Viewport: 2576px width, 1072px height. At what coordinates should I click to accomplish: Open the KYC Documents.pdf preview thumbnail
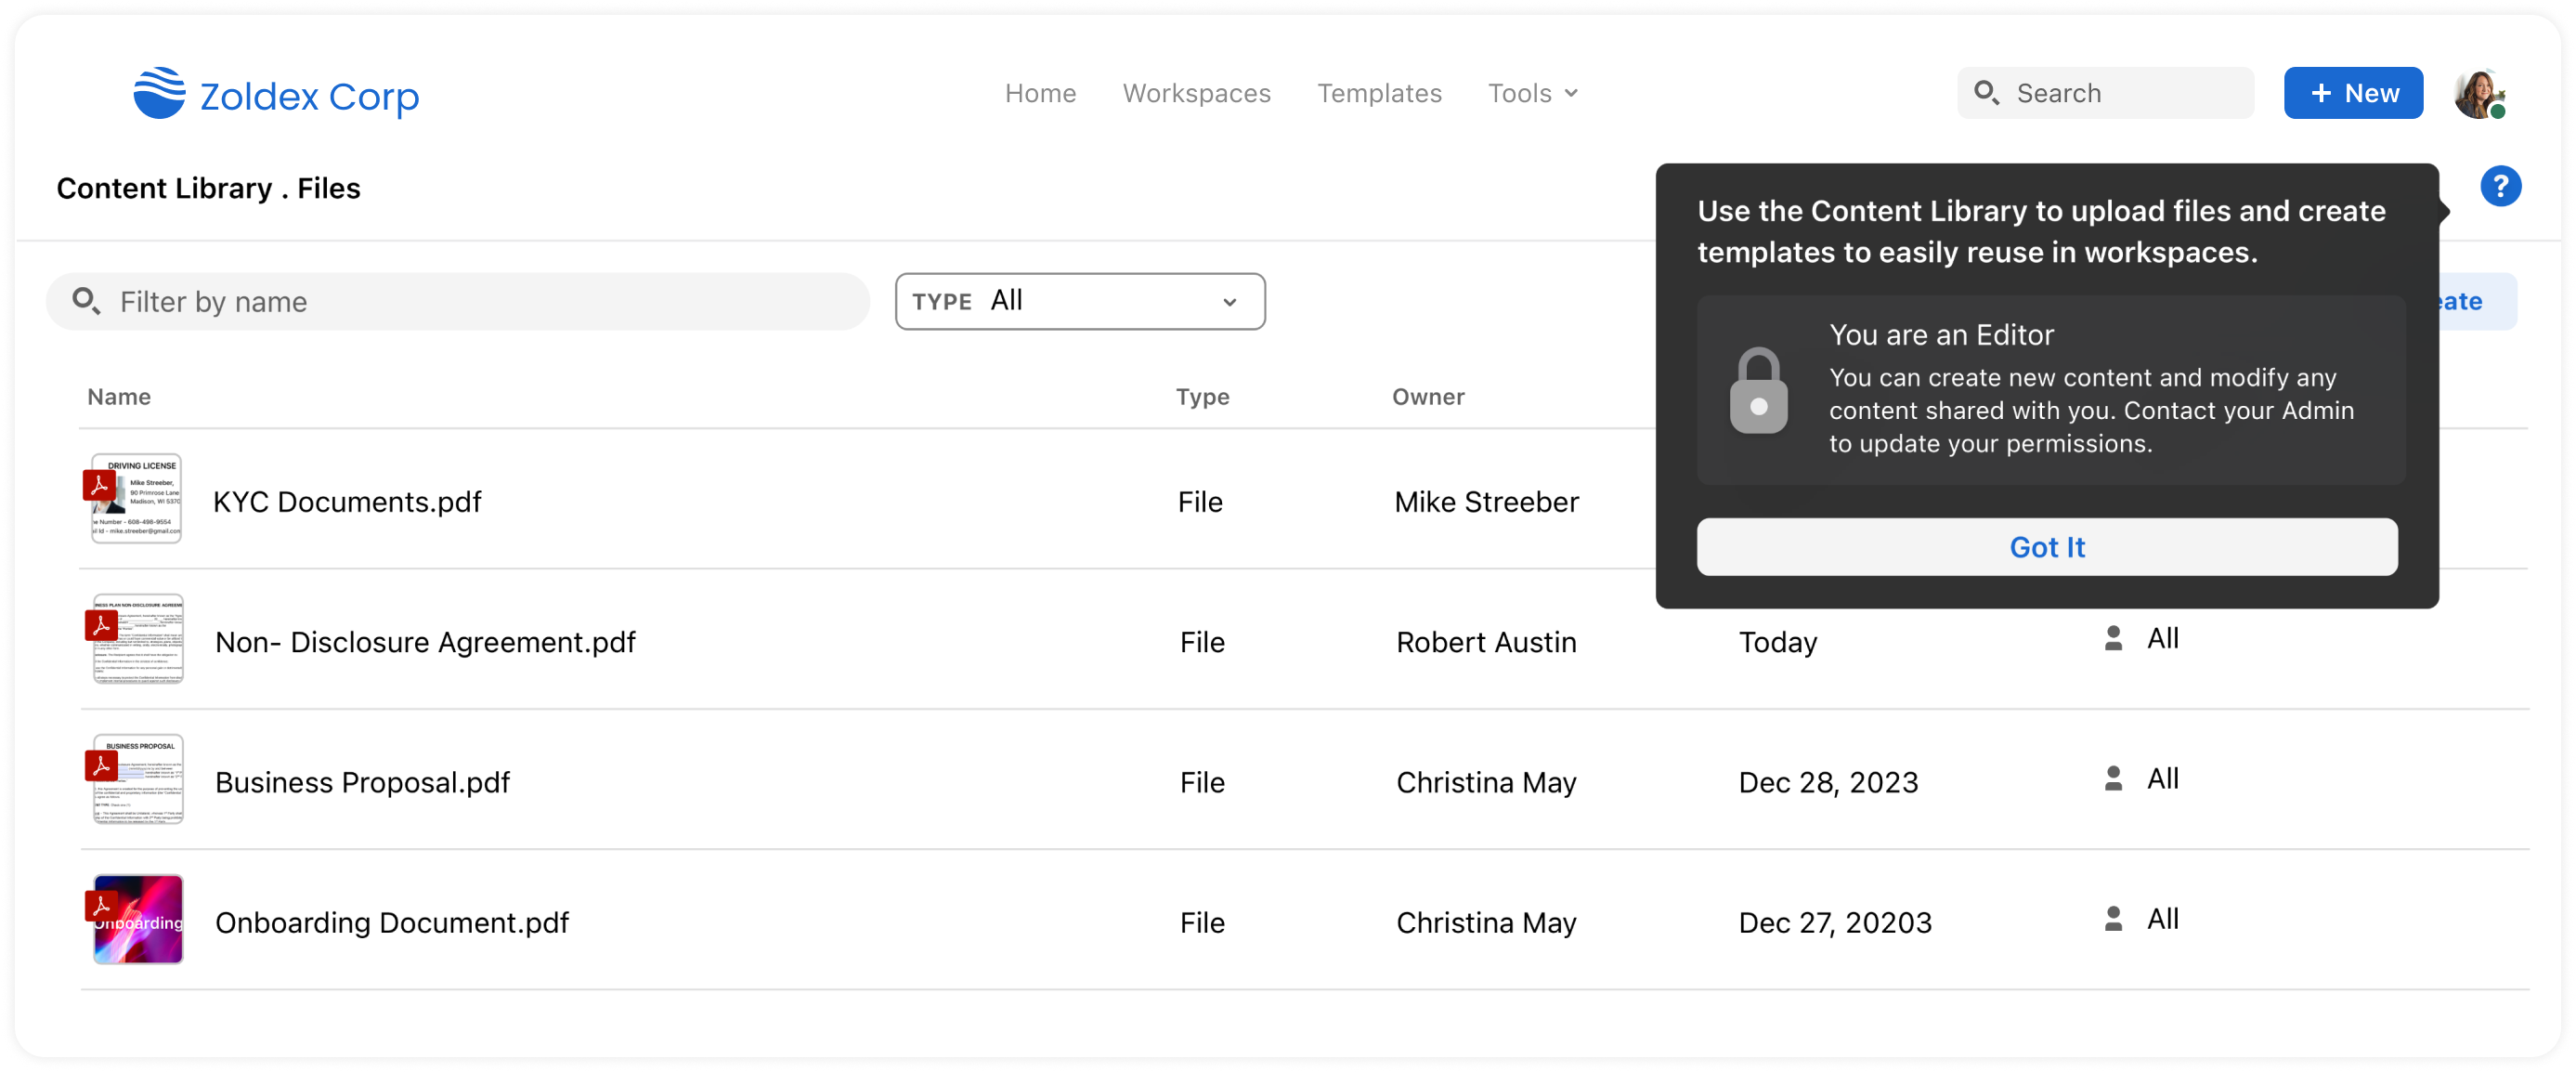[136, 498]
